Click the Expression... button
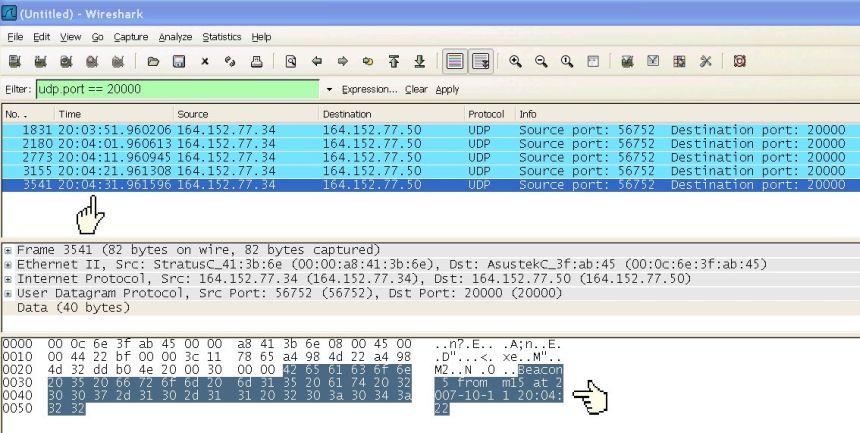This screenshot has width=860, height=433. click(x=369, y=89)
